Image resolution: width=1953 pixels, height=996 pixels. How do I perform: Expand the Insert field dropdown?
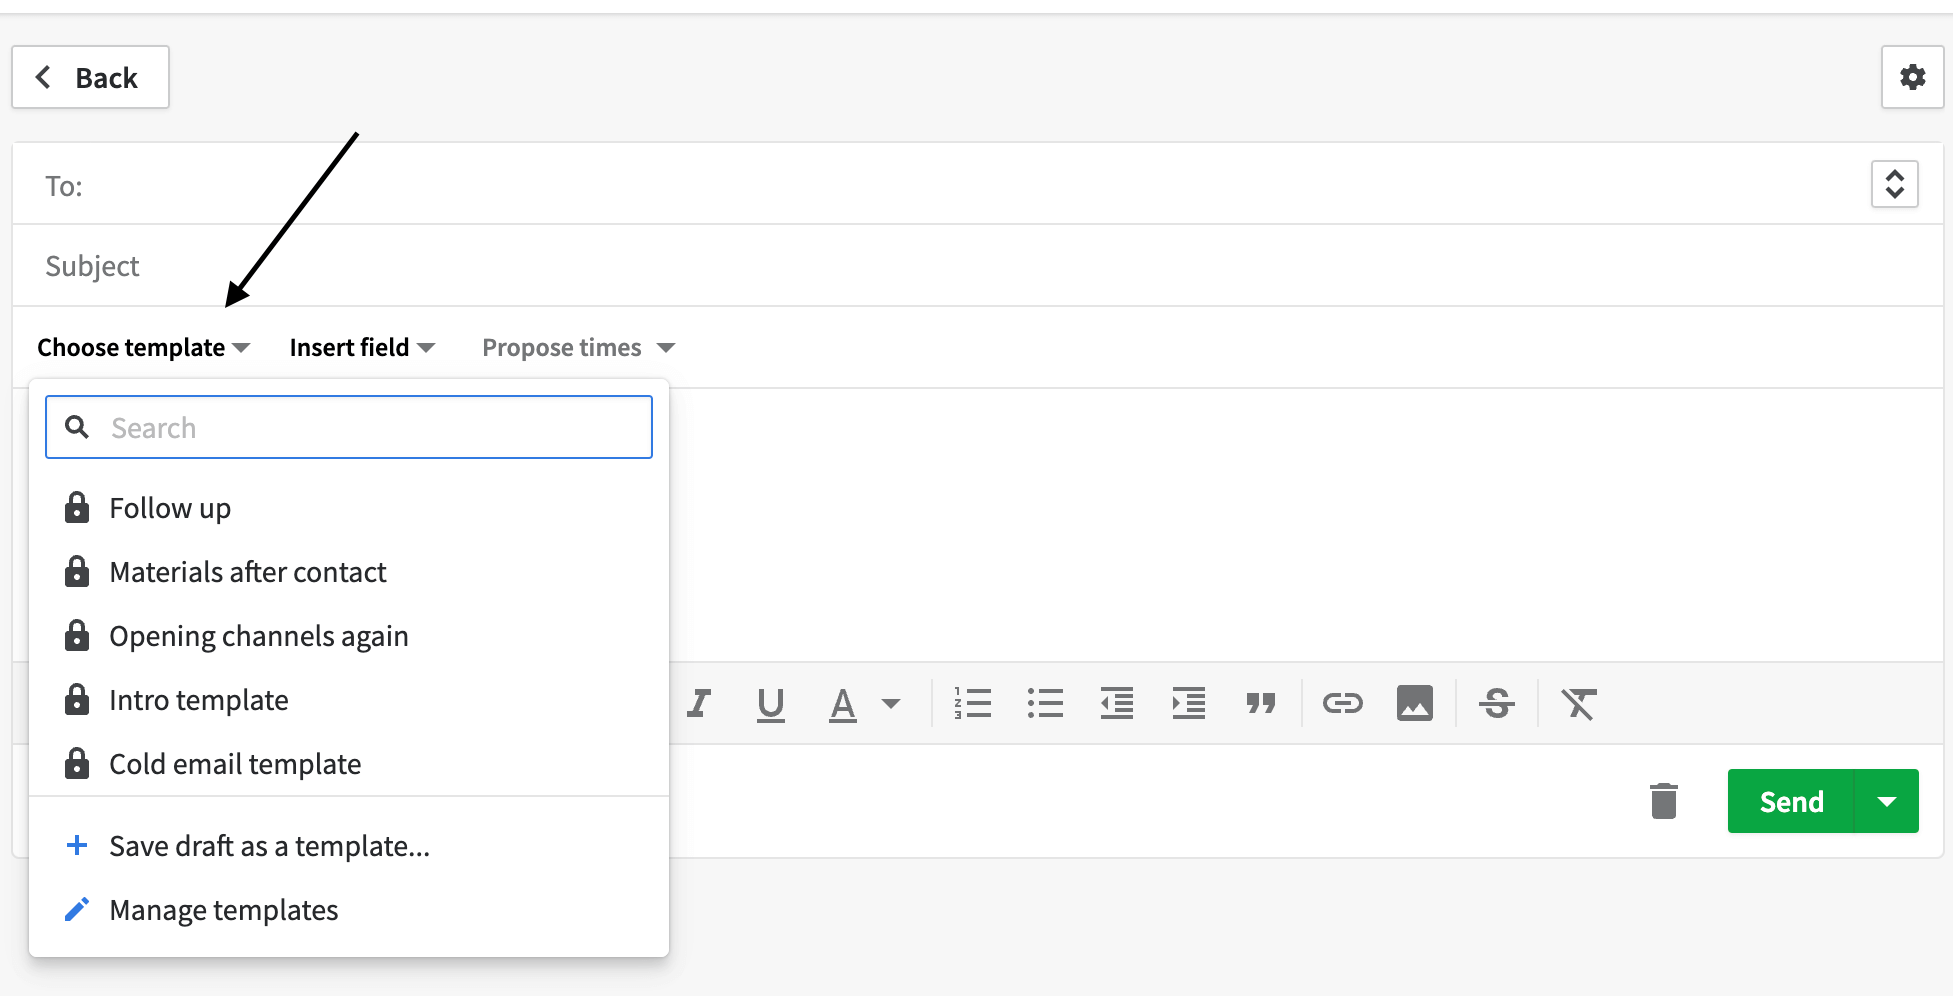(361, 347)
